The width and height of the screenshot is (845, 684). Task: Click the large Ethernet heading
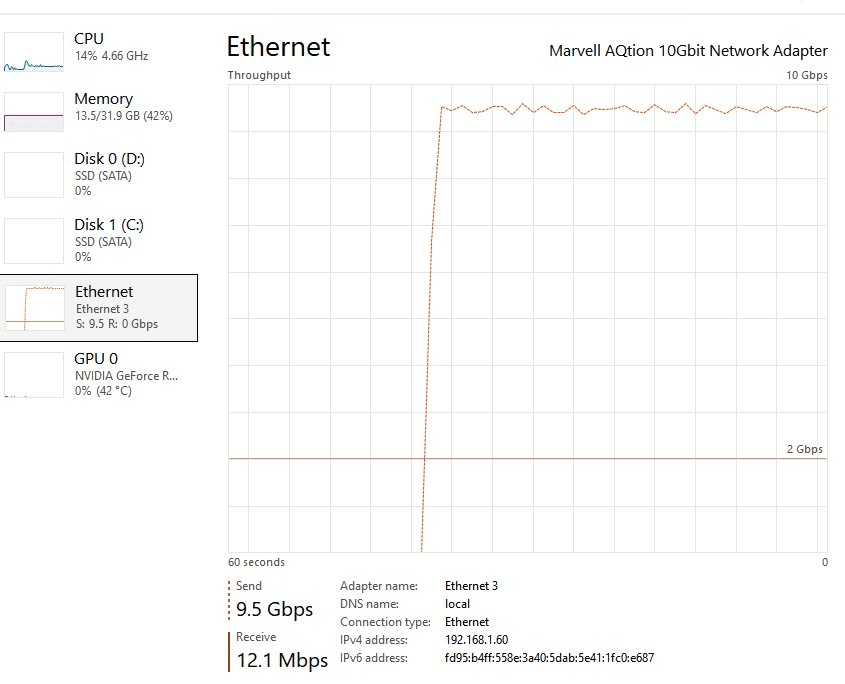pos(278,47)
